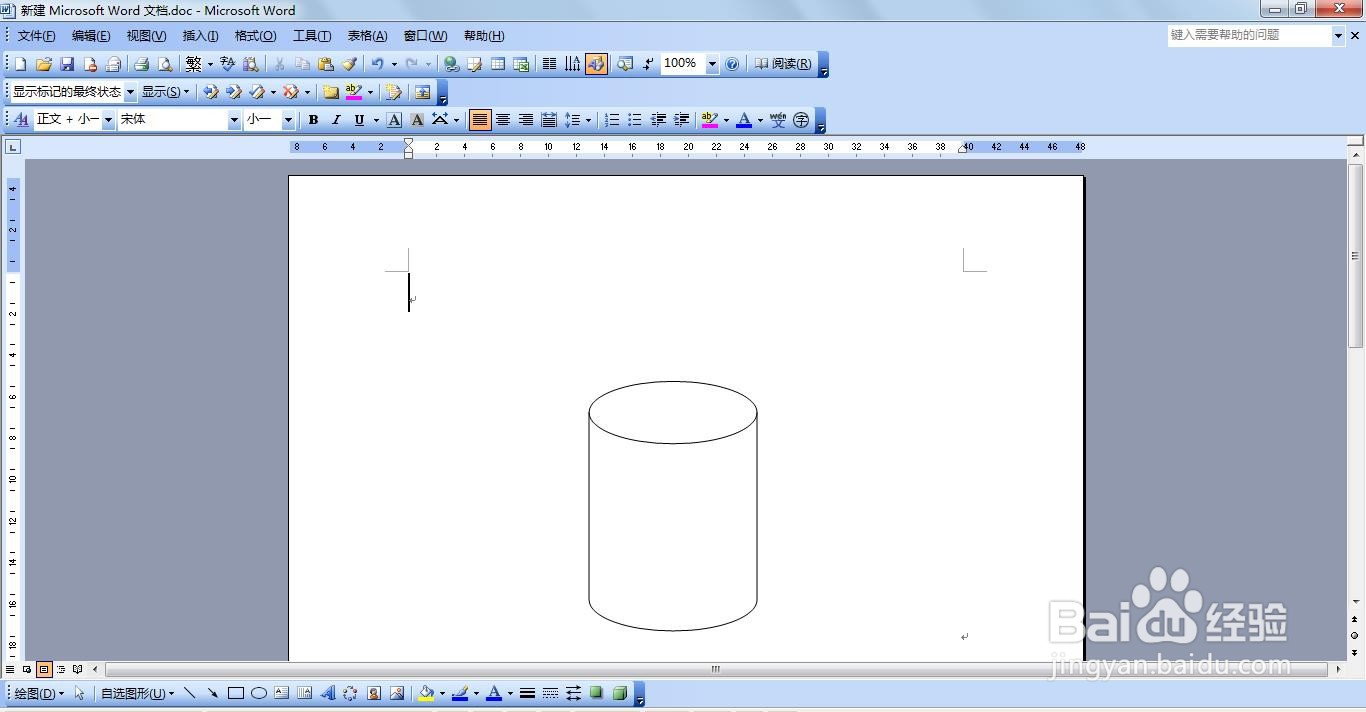Screen dimensions: 1366x712
Task: Insert a hyperlink with the globe icon
Action: coord(452,64)
